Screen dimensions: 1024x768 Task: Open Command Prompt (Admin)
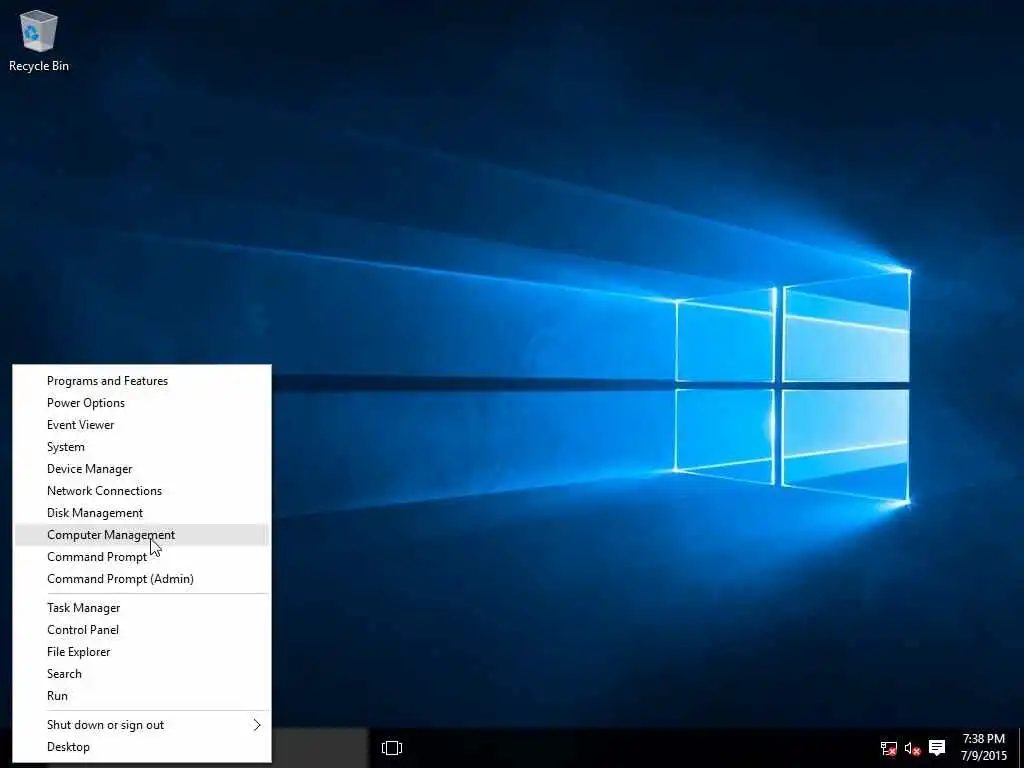142,579
